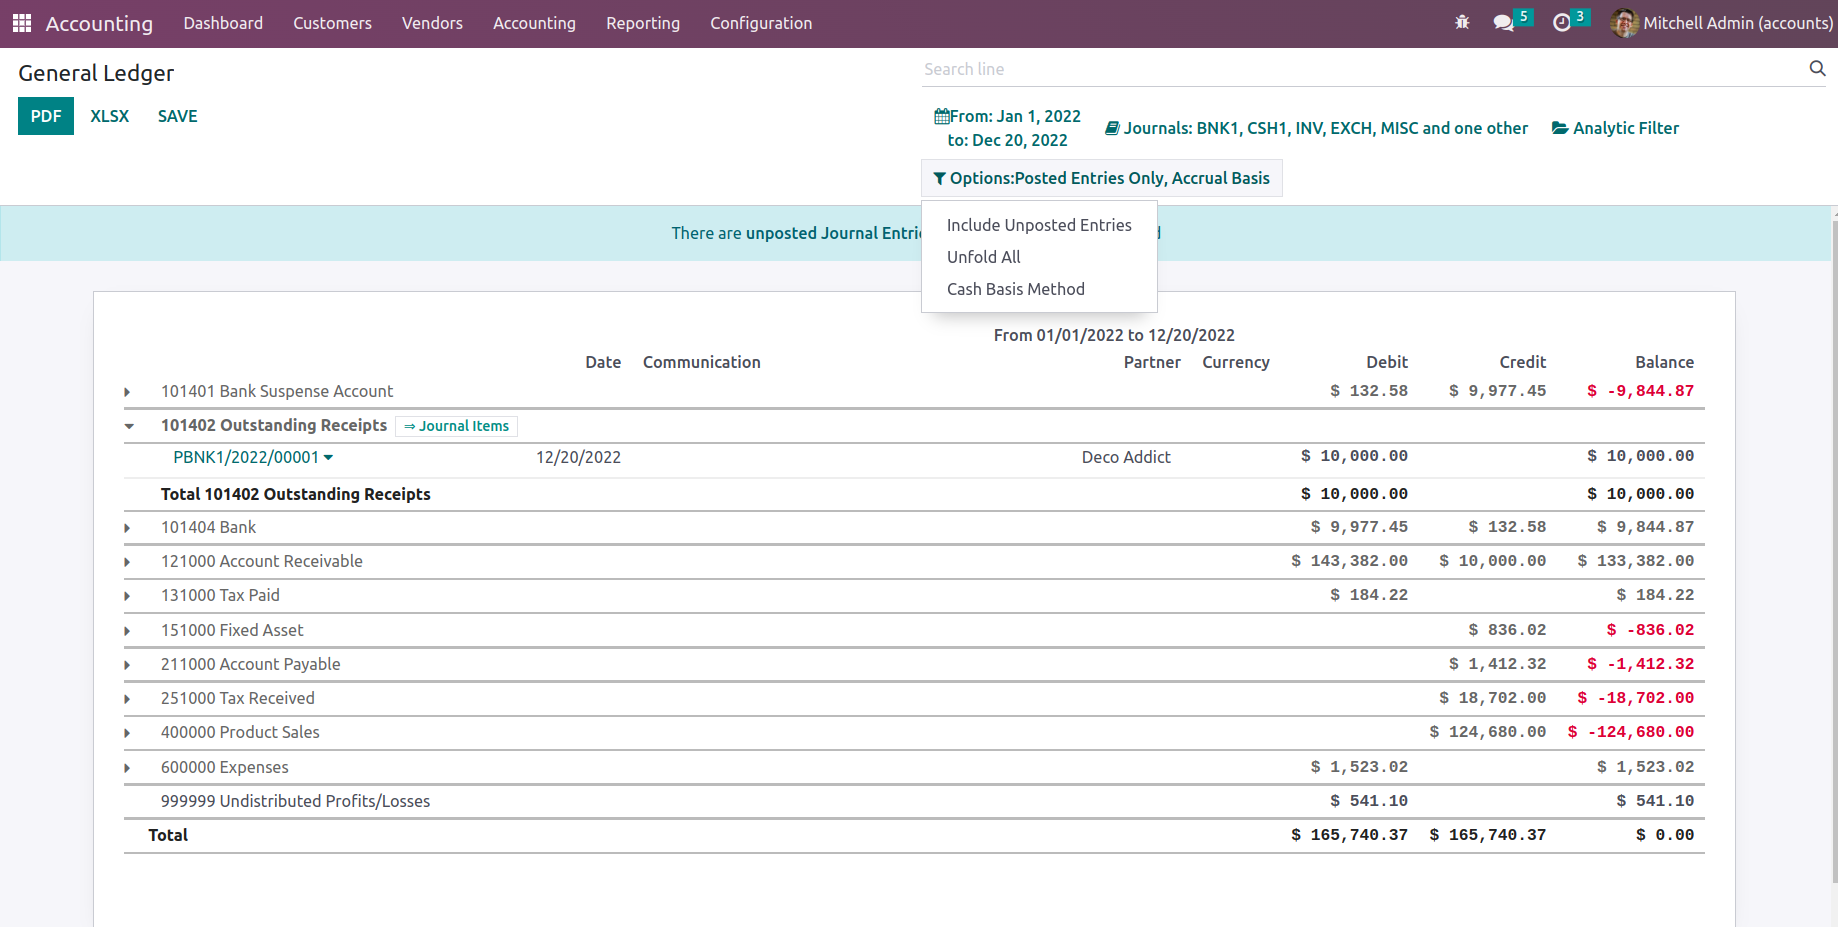Expand the 151000 Fixed Asset row
1838x927 pixels.
pos(127,631)
